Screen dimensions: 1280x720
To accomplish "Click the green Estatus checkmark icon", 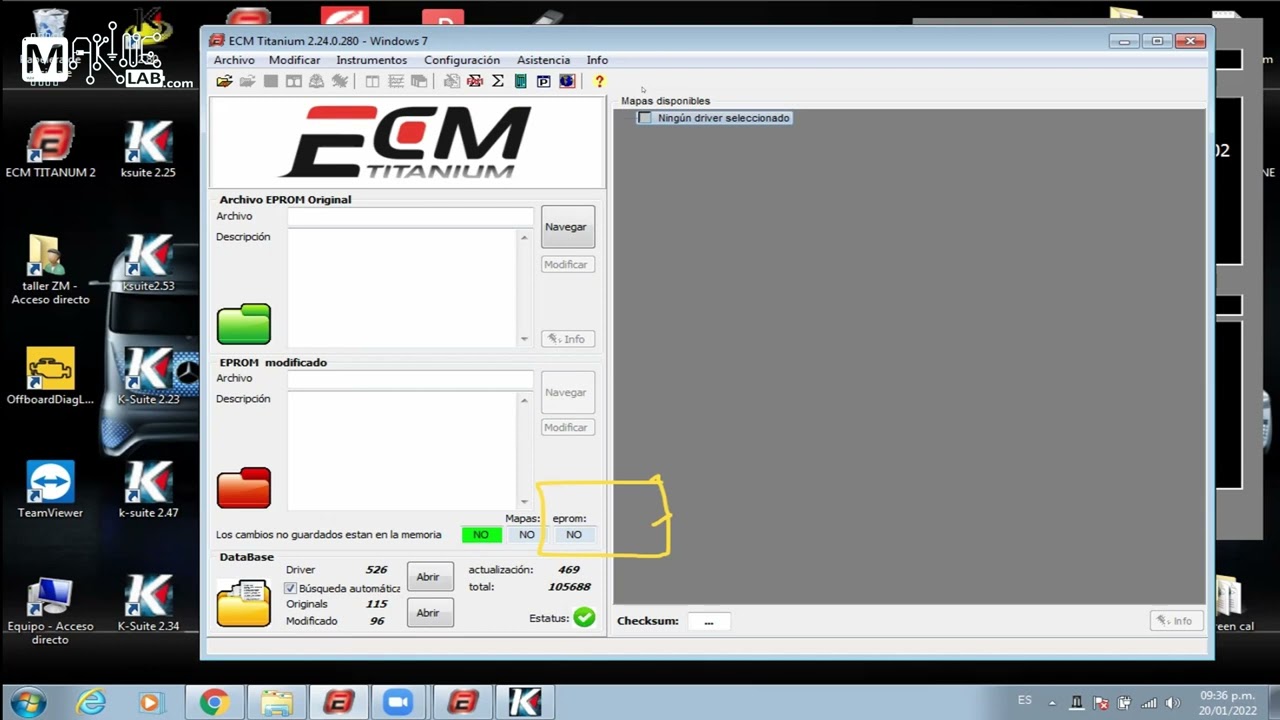I will coord(584,617).
